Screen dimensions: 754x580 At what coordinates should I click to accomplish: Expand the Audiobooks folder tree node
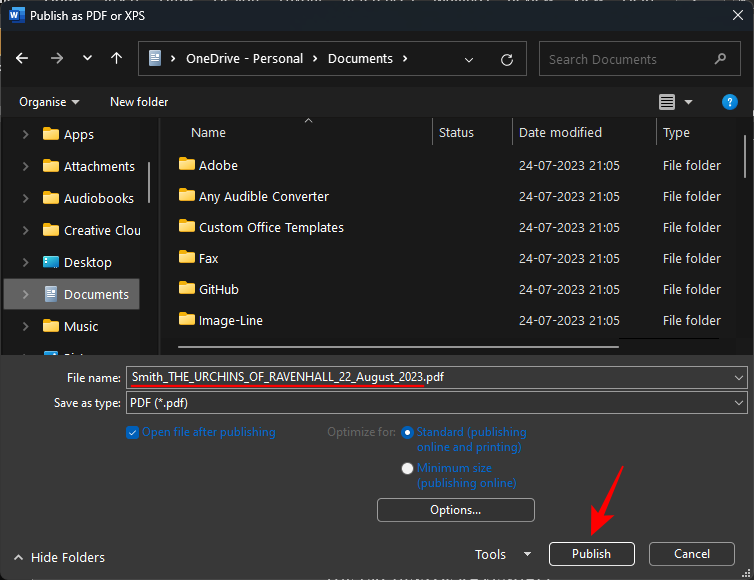(x=25, y=198)
